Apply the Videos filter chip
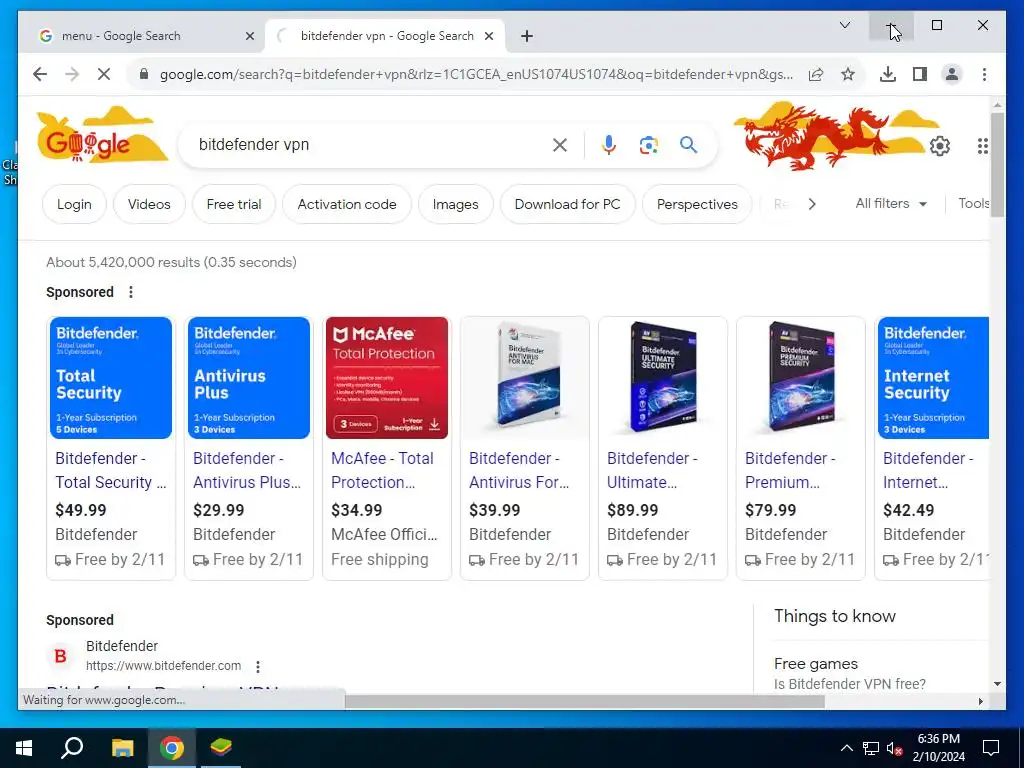This screenshot has height=768, width=1024. [149, 204]
